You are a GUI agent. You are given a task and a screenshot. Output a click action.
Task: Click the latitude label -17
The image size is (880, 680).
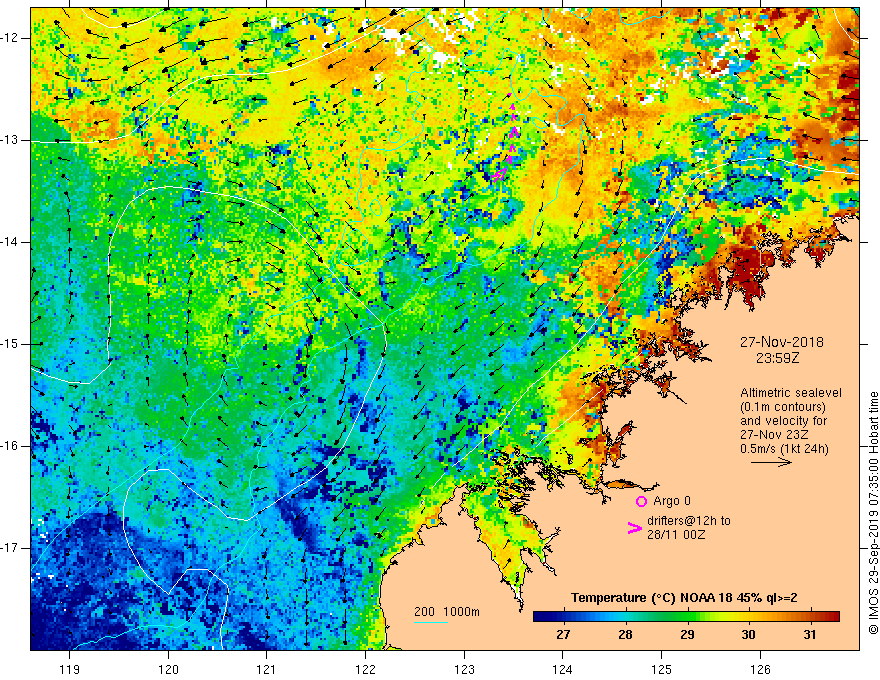(10, 548)
